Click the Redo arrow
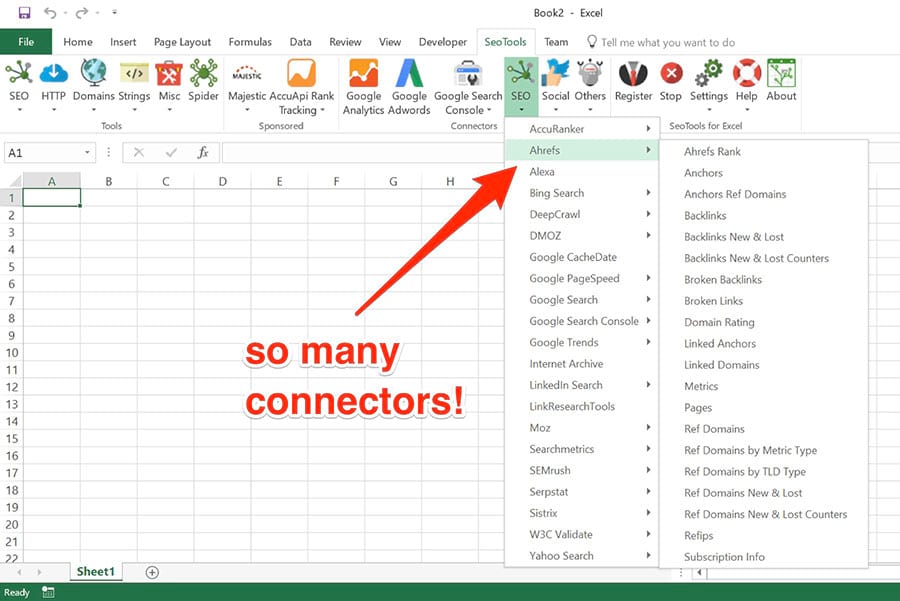Screen dimensions: 900x601 click(82, 13)
